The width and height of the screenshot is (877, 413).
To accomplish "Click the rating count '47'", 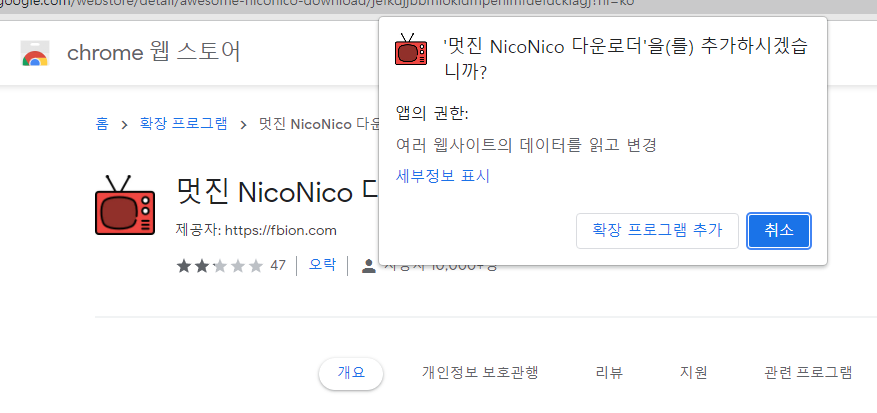I will click(x=278, y=265).
